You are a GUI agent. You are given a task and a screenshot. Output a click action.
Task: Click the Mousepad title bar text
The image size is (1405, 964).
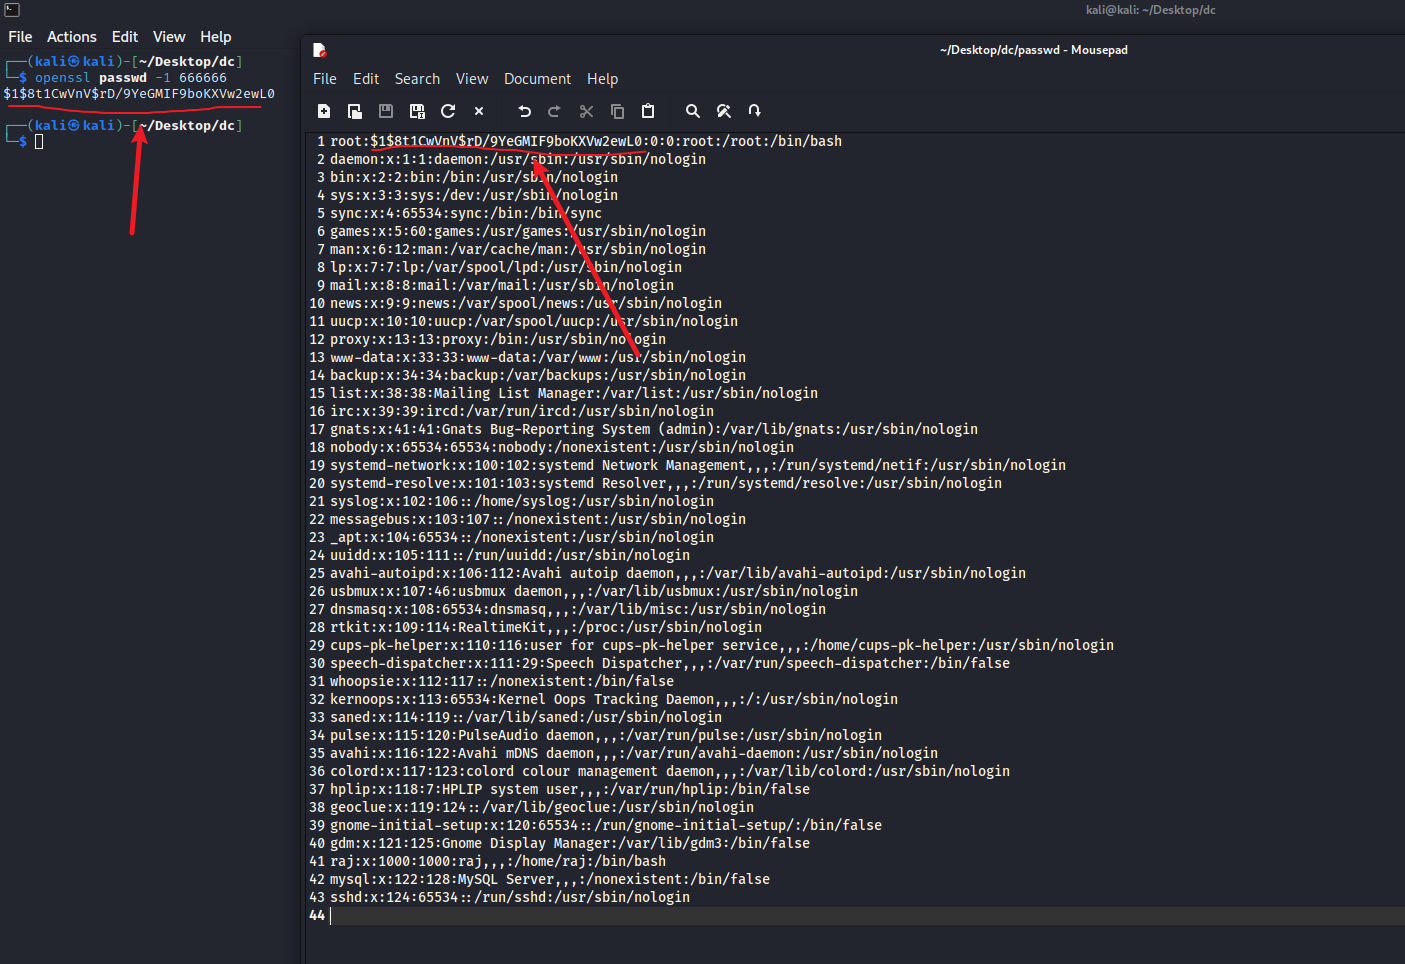coord(1034,50)
